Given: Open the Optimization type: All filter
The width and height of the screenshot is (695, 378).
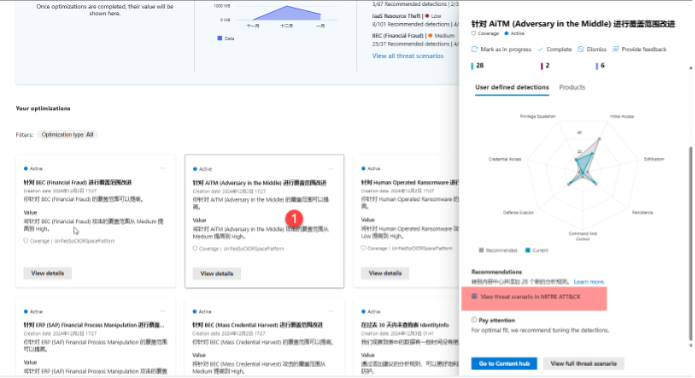Looking at the screenshot, I should [67, 135].
